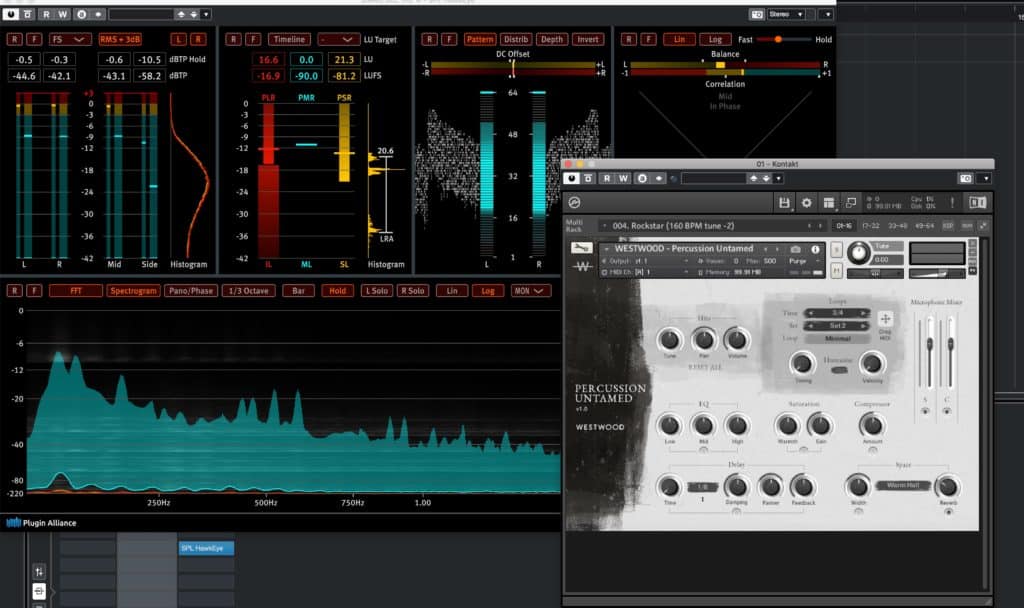This screenshot has height=608, width=1024.
Task: Click RESET ALL under the Hits knobs
Action: click(x=705, y=367)
